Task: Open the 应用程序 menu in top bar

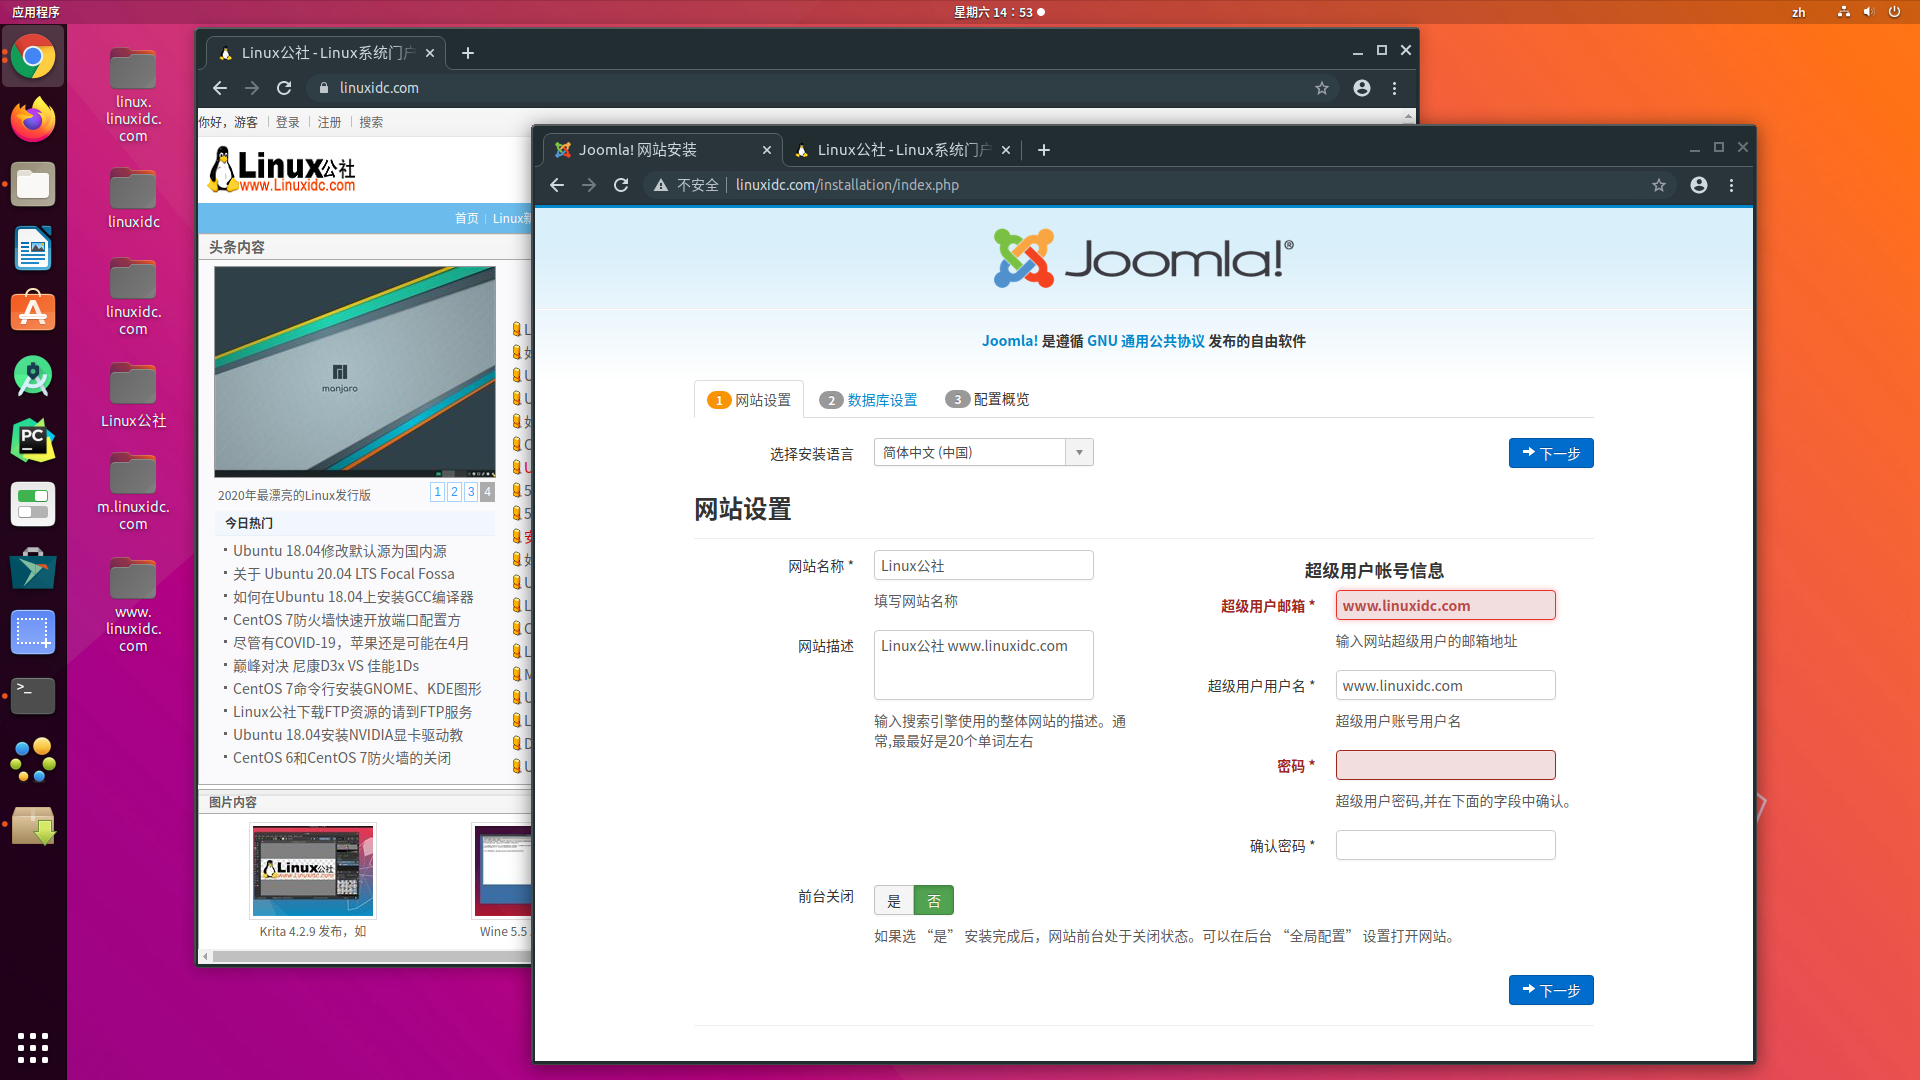Action: point(36,12)
